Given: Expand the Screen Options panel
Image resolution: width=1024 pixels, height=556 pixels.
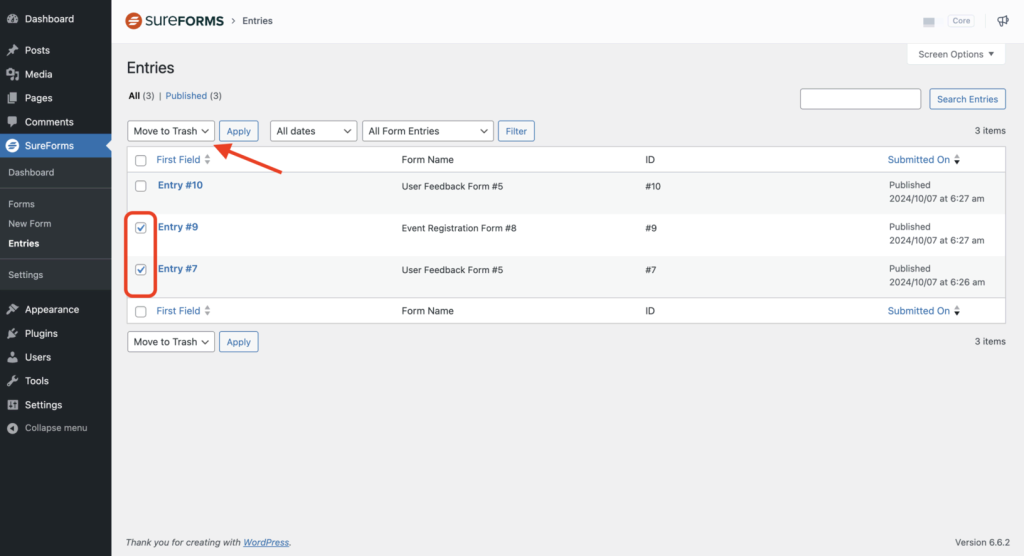Looking at the screenshot, I should (956, 55).
